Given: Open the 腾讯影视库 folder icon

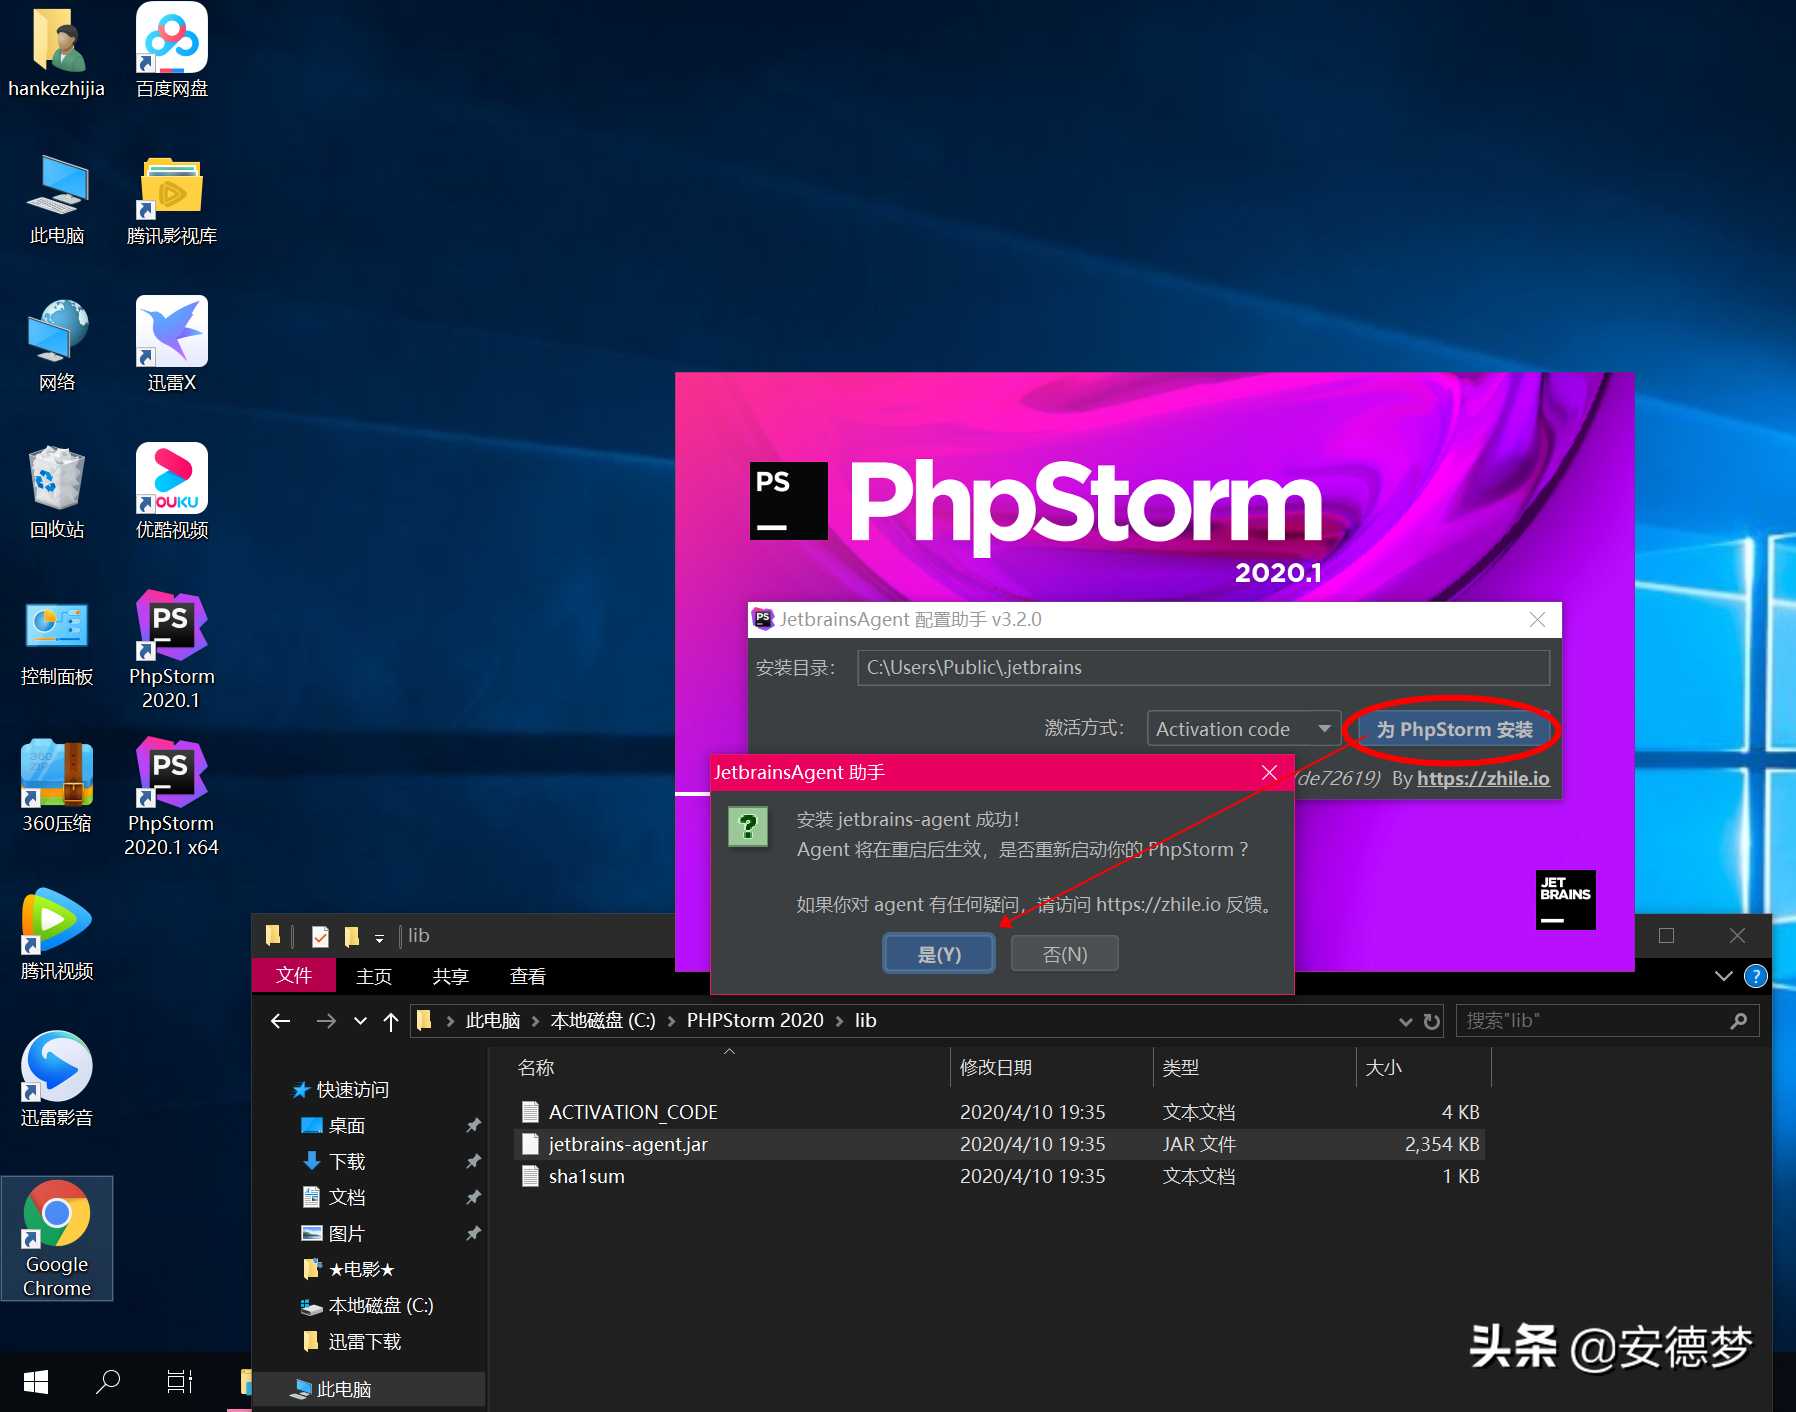Looking at the screenshot, I should (172, 200).
